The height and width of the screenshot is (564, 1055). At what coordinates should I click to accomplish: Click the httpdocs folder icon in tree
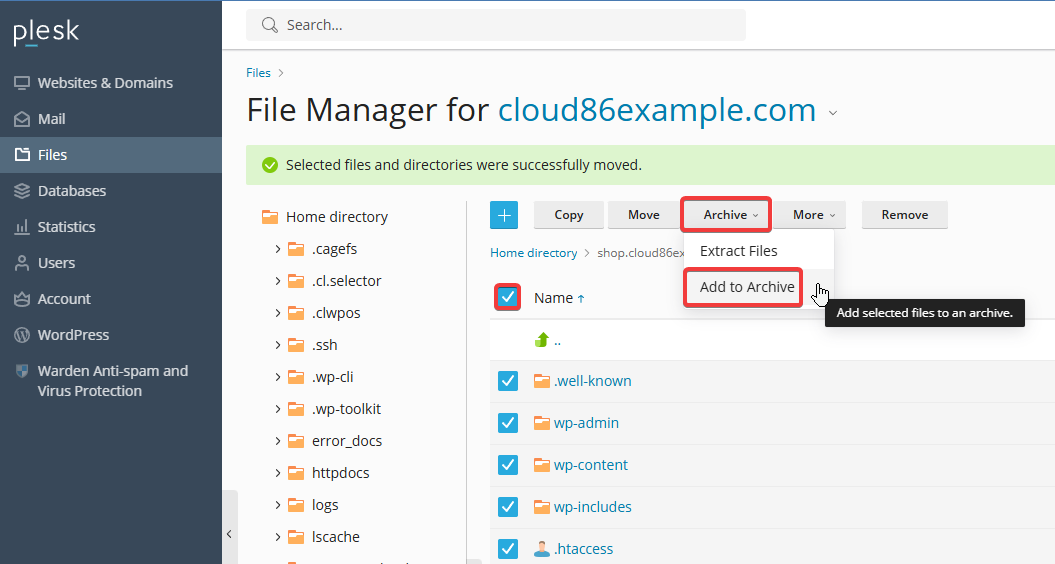[296, 473]
